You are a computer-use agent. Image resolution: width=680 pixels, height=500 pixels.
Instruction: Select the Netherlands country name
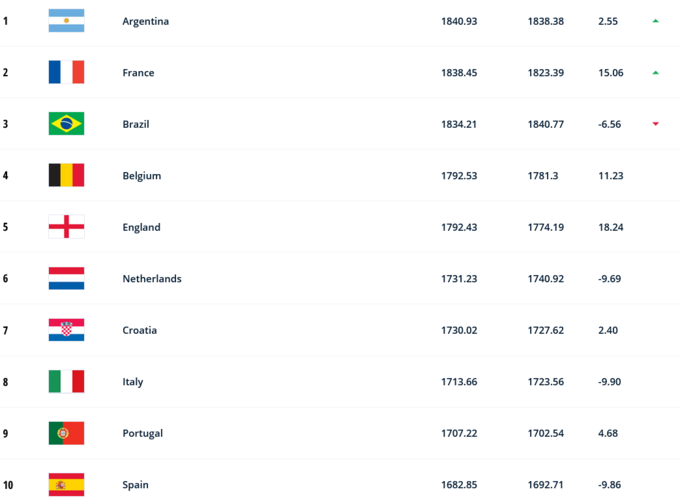click(x=151, y=279)
